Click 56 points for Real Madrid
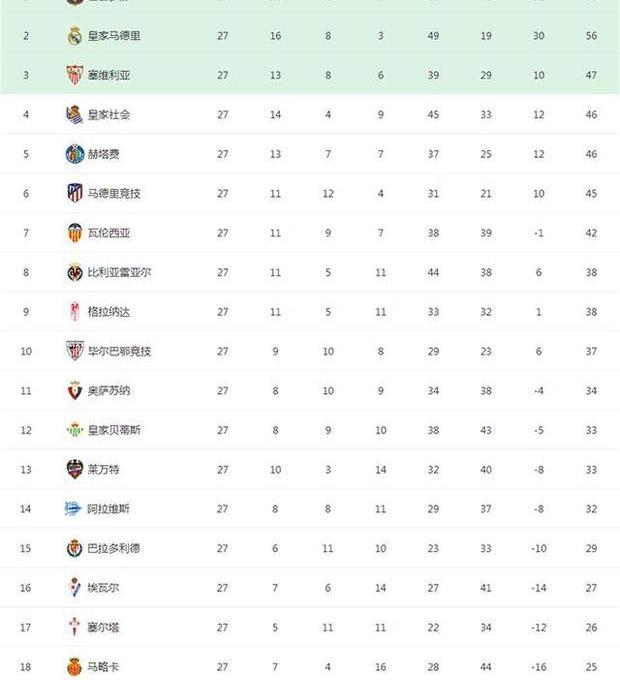The height and width of the screenshot is (680, 620). [x=591, y=36]
